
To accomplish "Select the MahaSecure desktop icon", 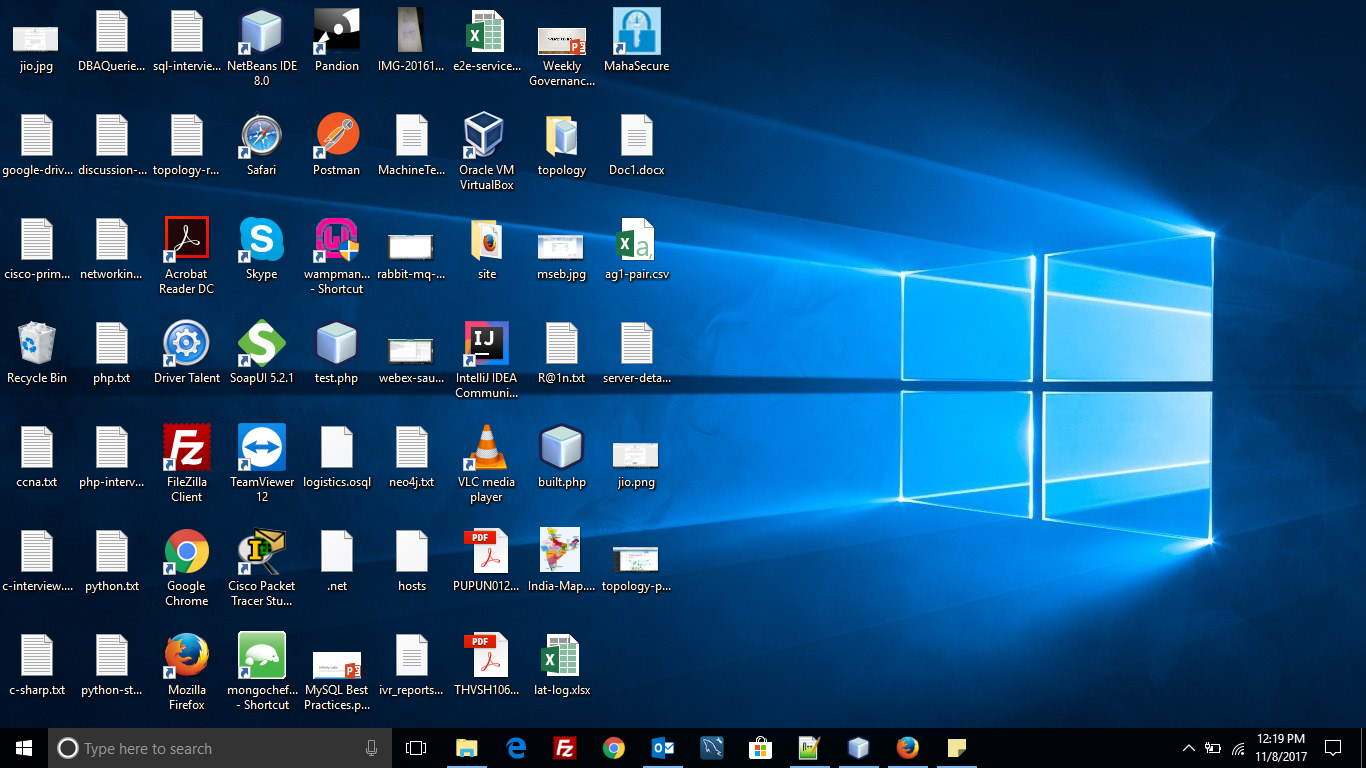I will pos(636,33).
